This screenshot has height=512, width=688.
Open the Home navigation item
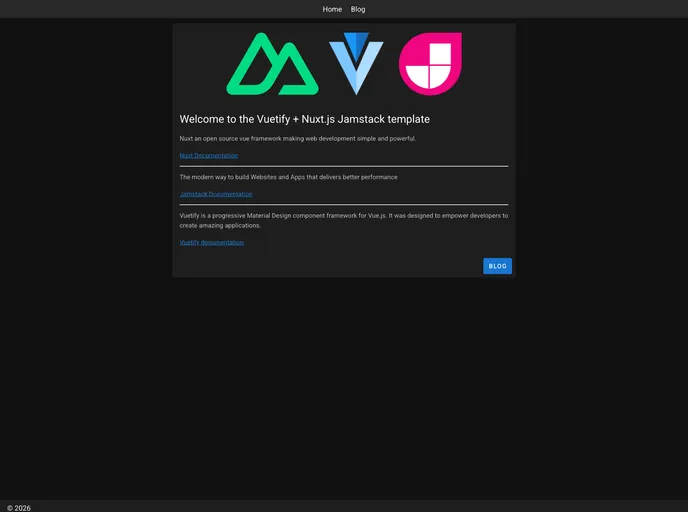(x=332, y=9)
